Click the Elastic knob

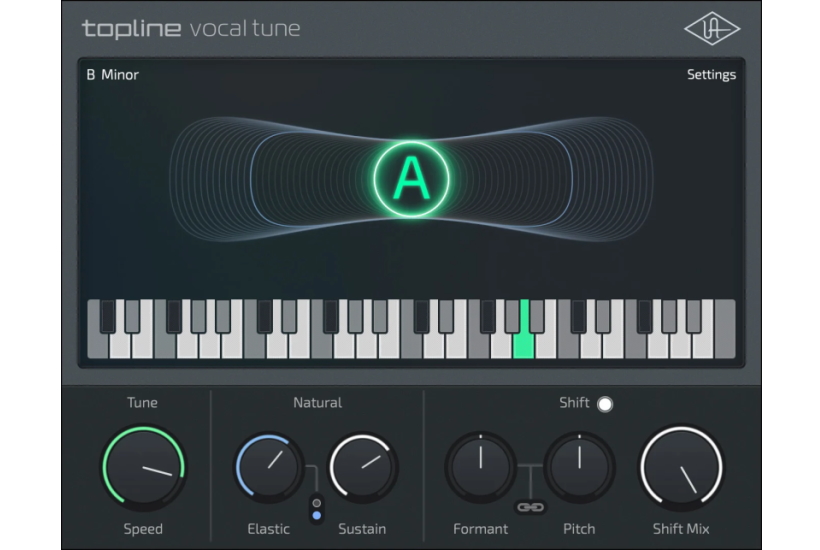[269, 466]
